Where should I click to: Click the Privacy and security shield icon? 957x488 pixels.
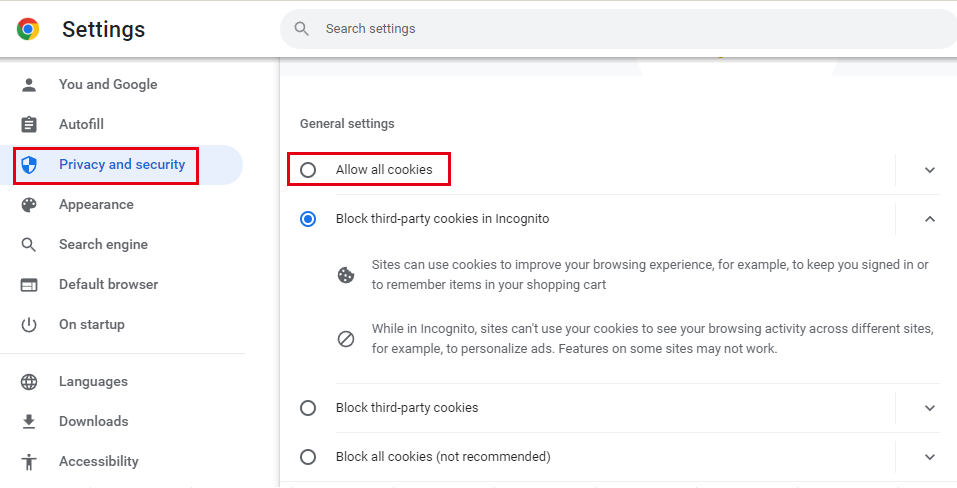point(29,165)
